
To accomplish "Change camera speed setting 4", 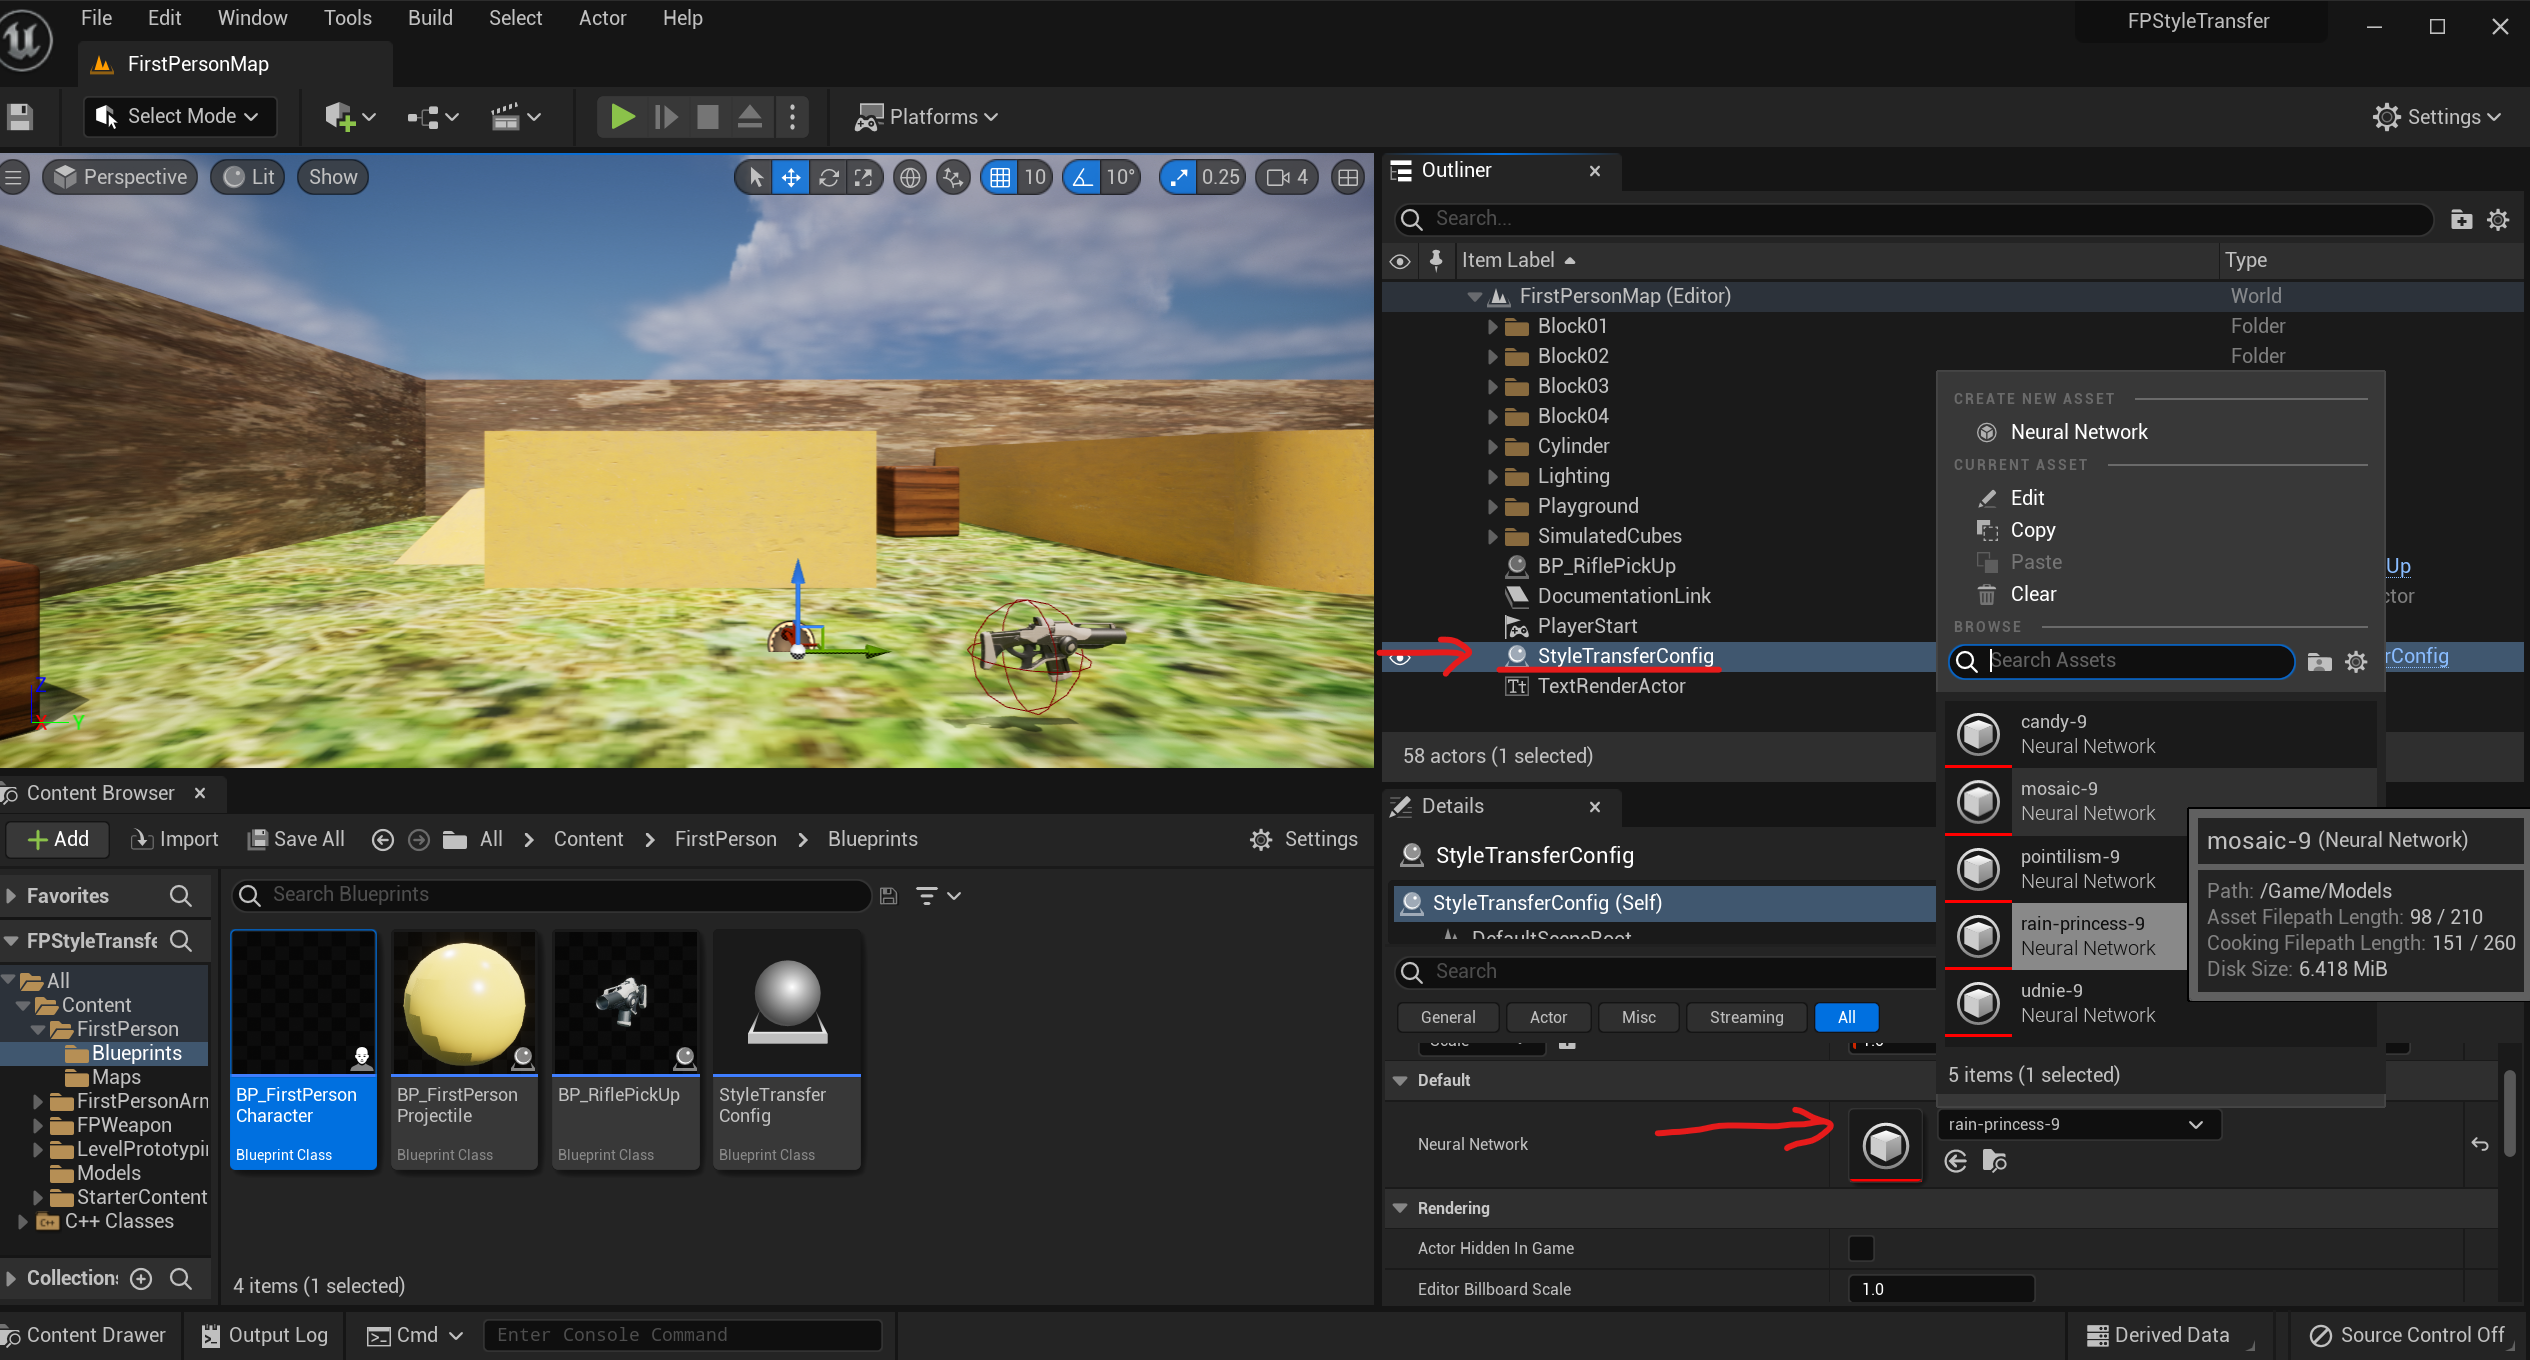I will [x=1287, y=178].
